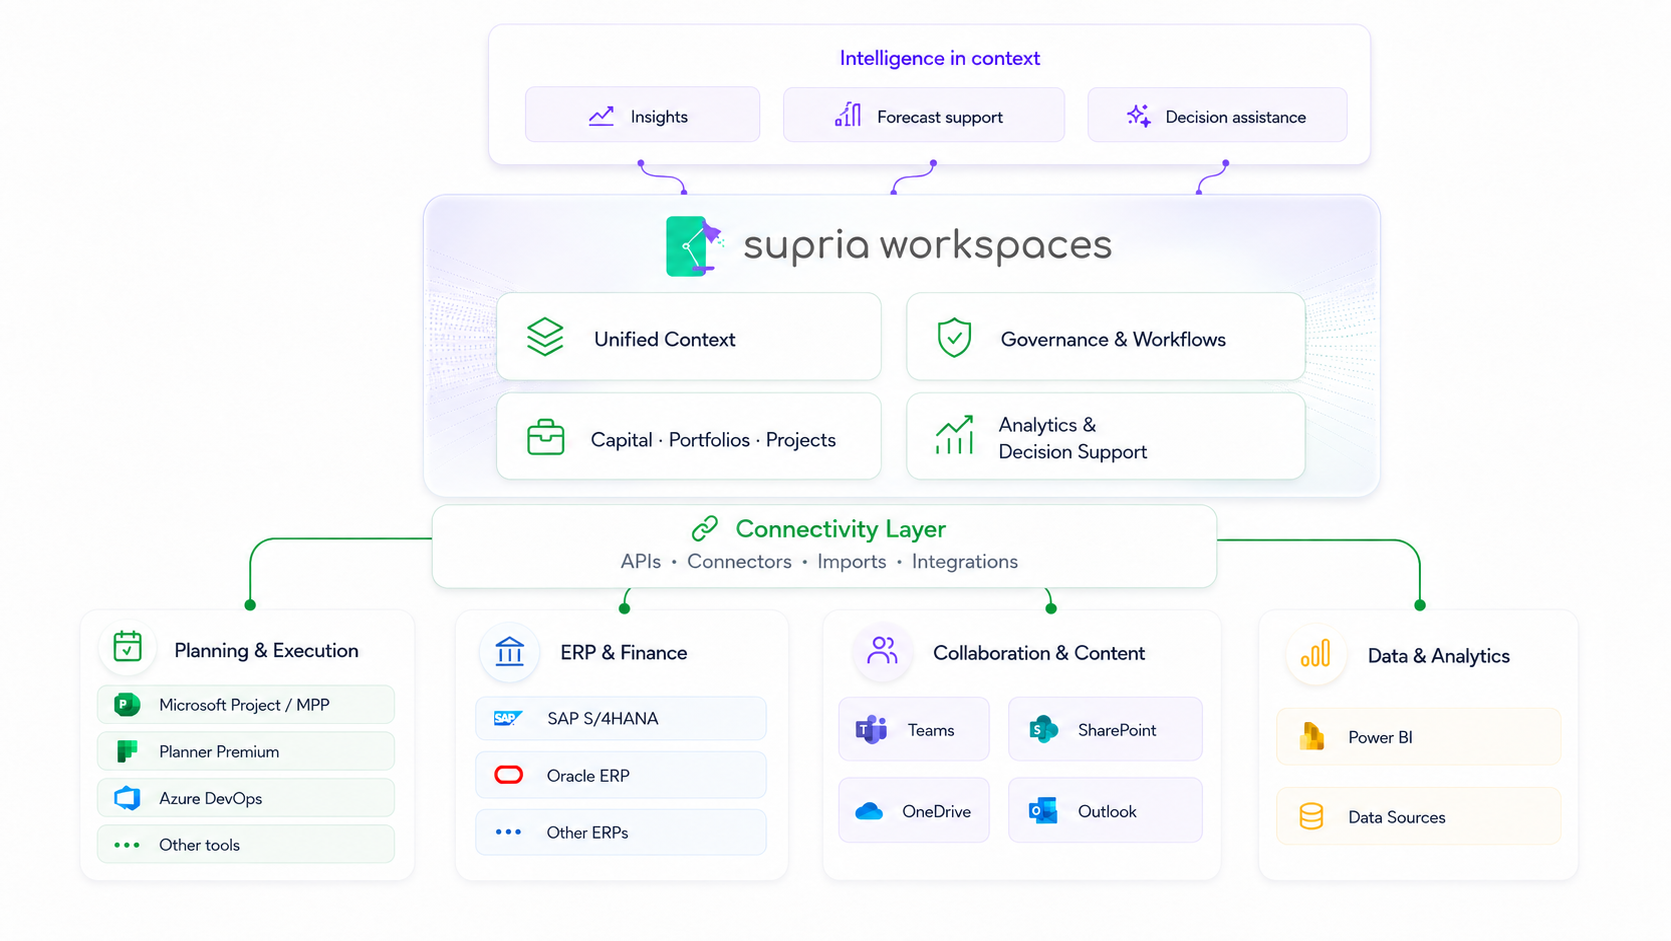This screenshot has height=941, width=1671.
Task: Click the Azure DevOps icon
Action: 127,798
